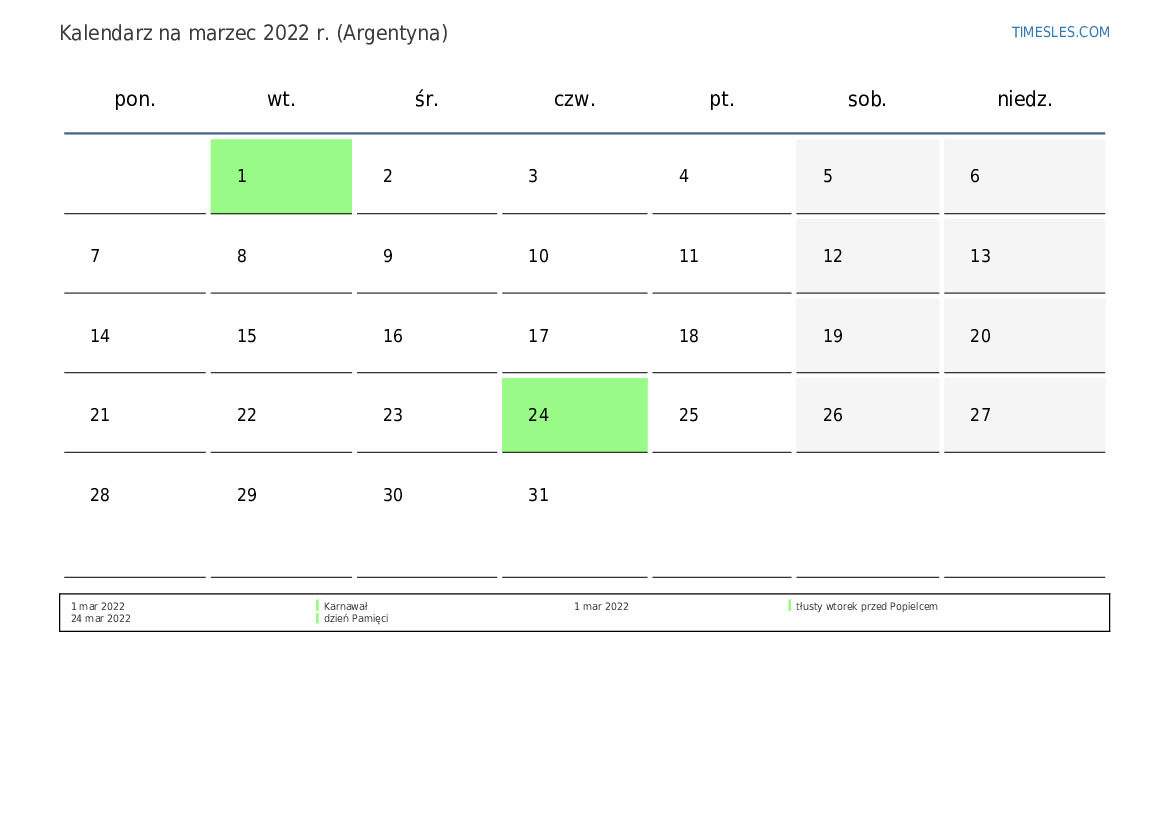Click day 21 in the calendar
Screen dimensions: 1169x827
tap(135, 415)
